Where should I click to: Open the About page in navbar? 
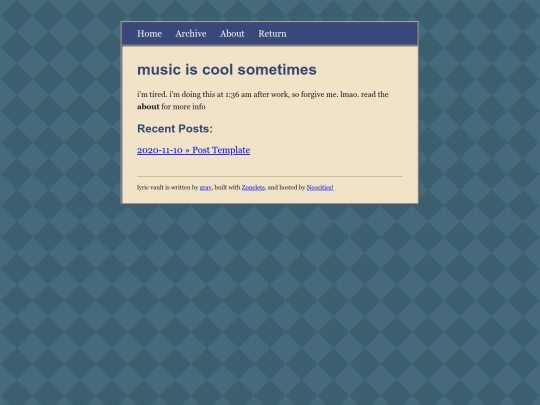232,34
